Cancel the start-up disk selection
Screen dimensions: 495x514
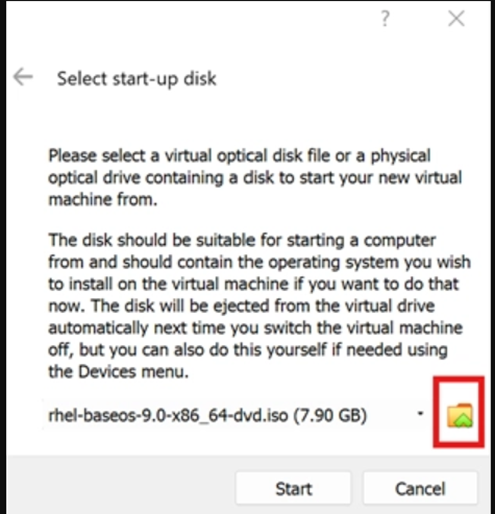[420, 488]
